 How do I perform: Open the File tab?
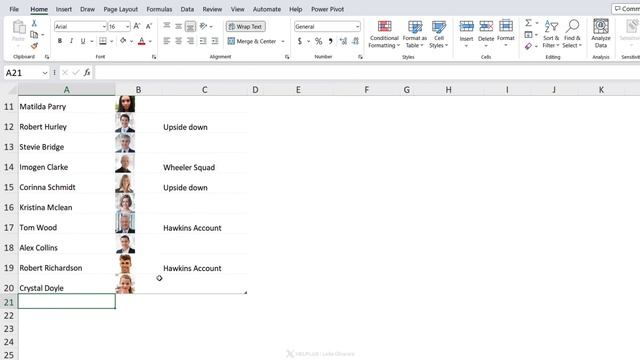[x=14, y=9]
